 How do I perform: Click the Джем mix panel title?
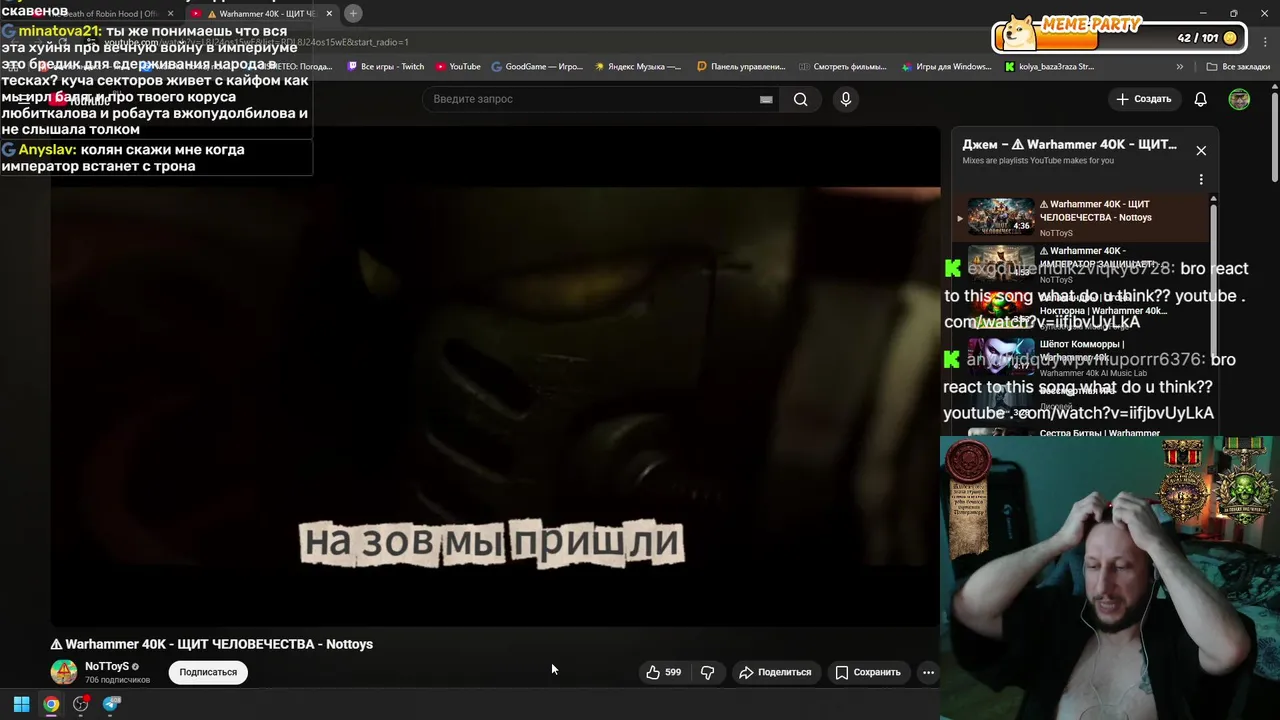(x=1069, y=144)
